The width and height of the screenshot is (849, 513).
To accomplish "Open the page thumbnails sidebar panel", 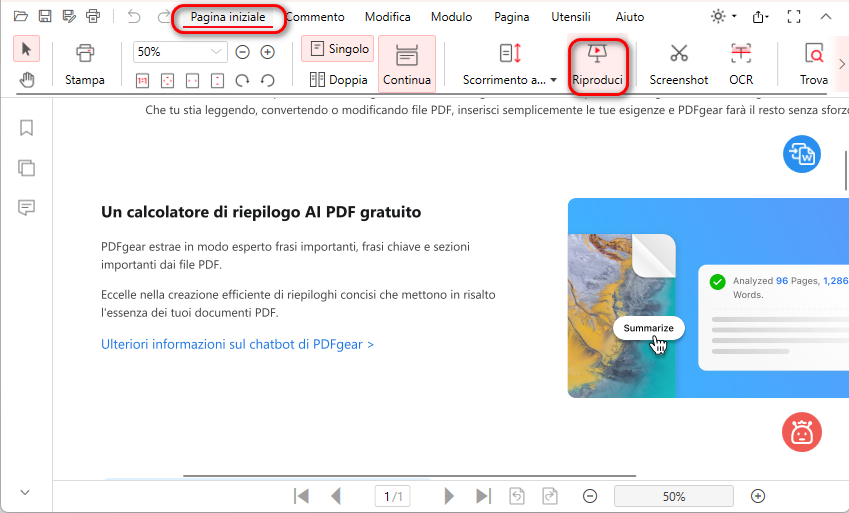I will tap(27, 168).
